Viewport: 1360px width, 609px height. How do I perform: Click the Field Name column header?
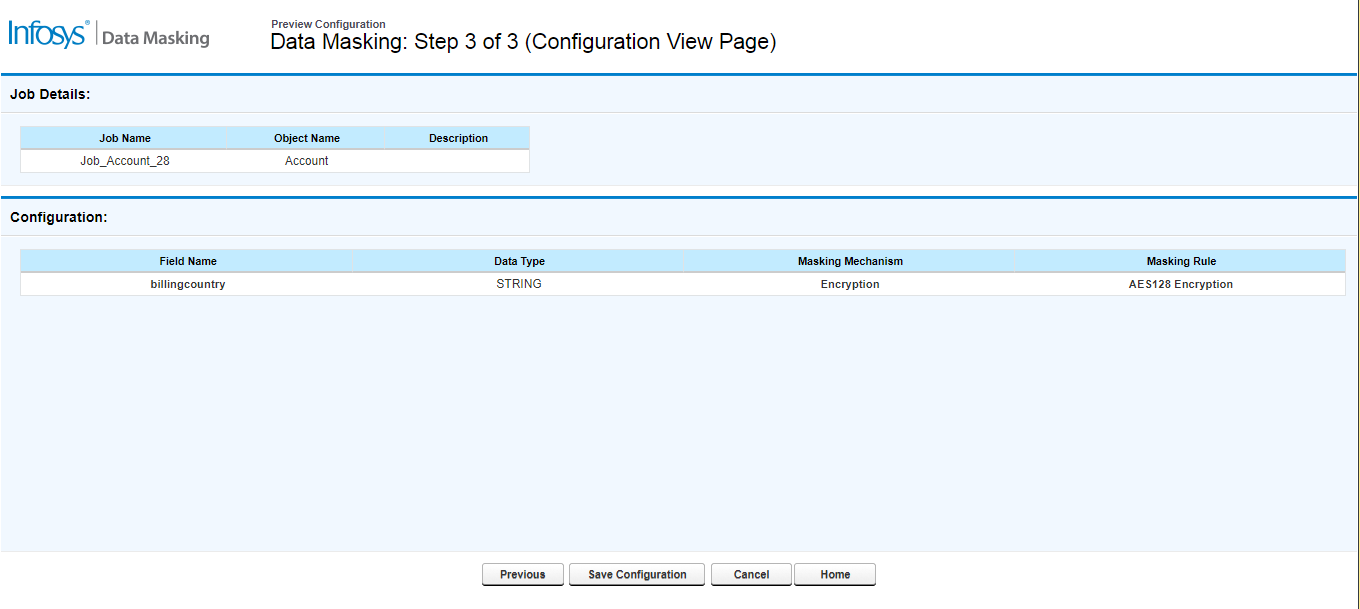[x=188, y=261]
